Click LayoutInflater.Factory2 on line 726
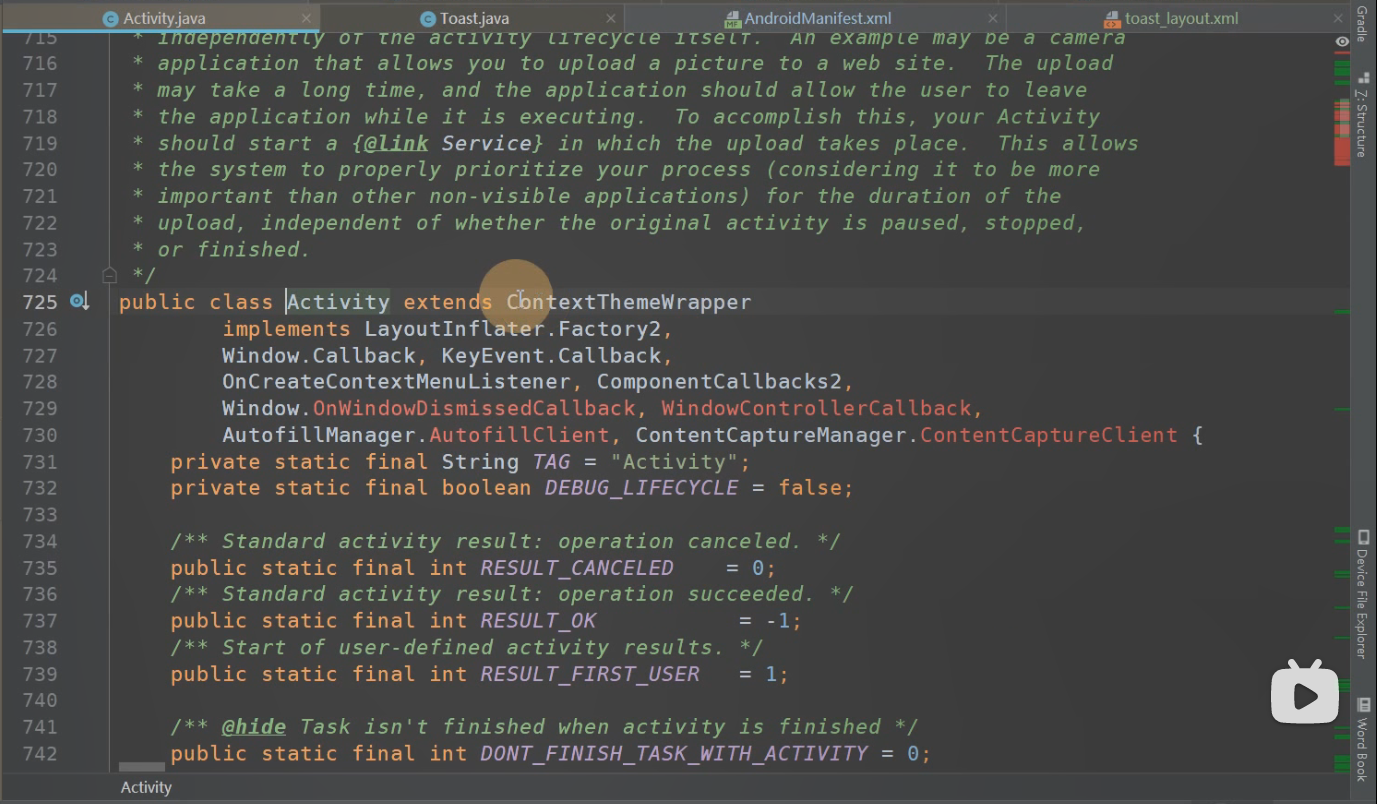Viewport: 1377px width, 804px height. click(513, 329)
